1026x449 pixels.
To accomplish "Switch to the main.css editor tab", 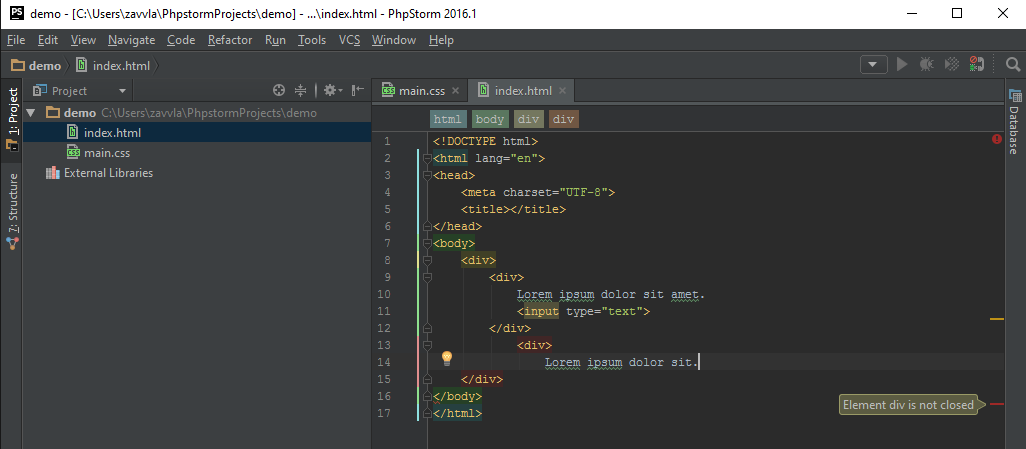I will [421, 91].
